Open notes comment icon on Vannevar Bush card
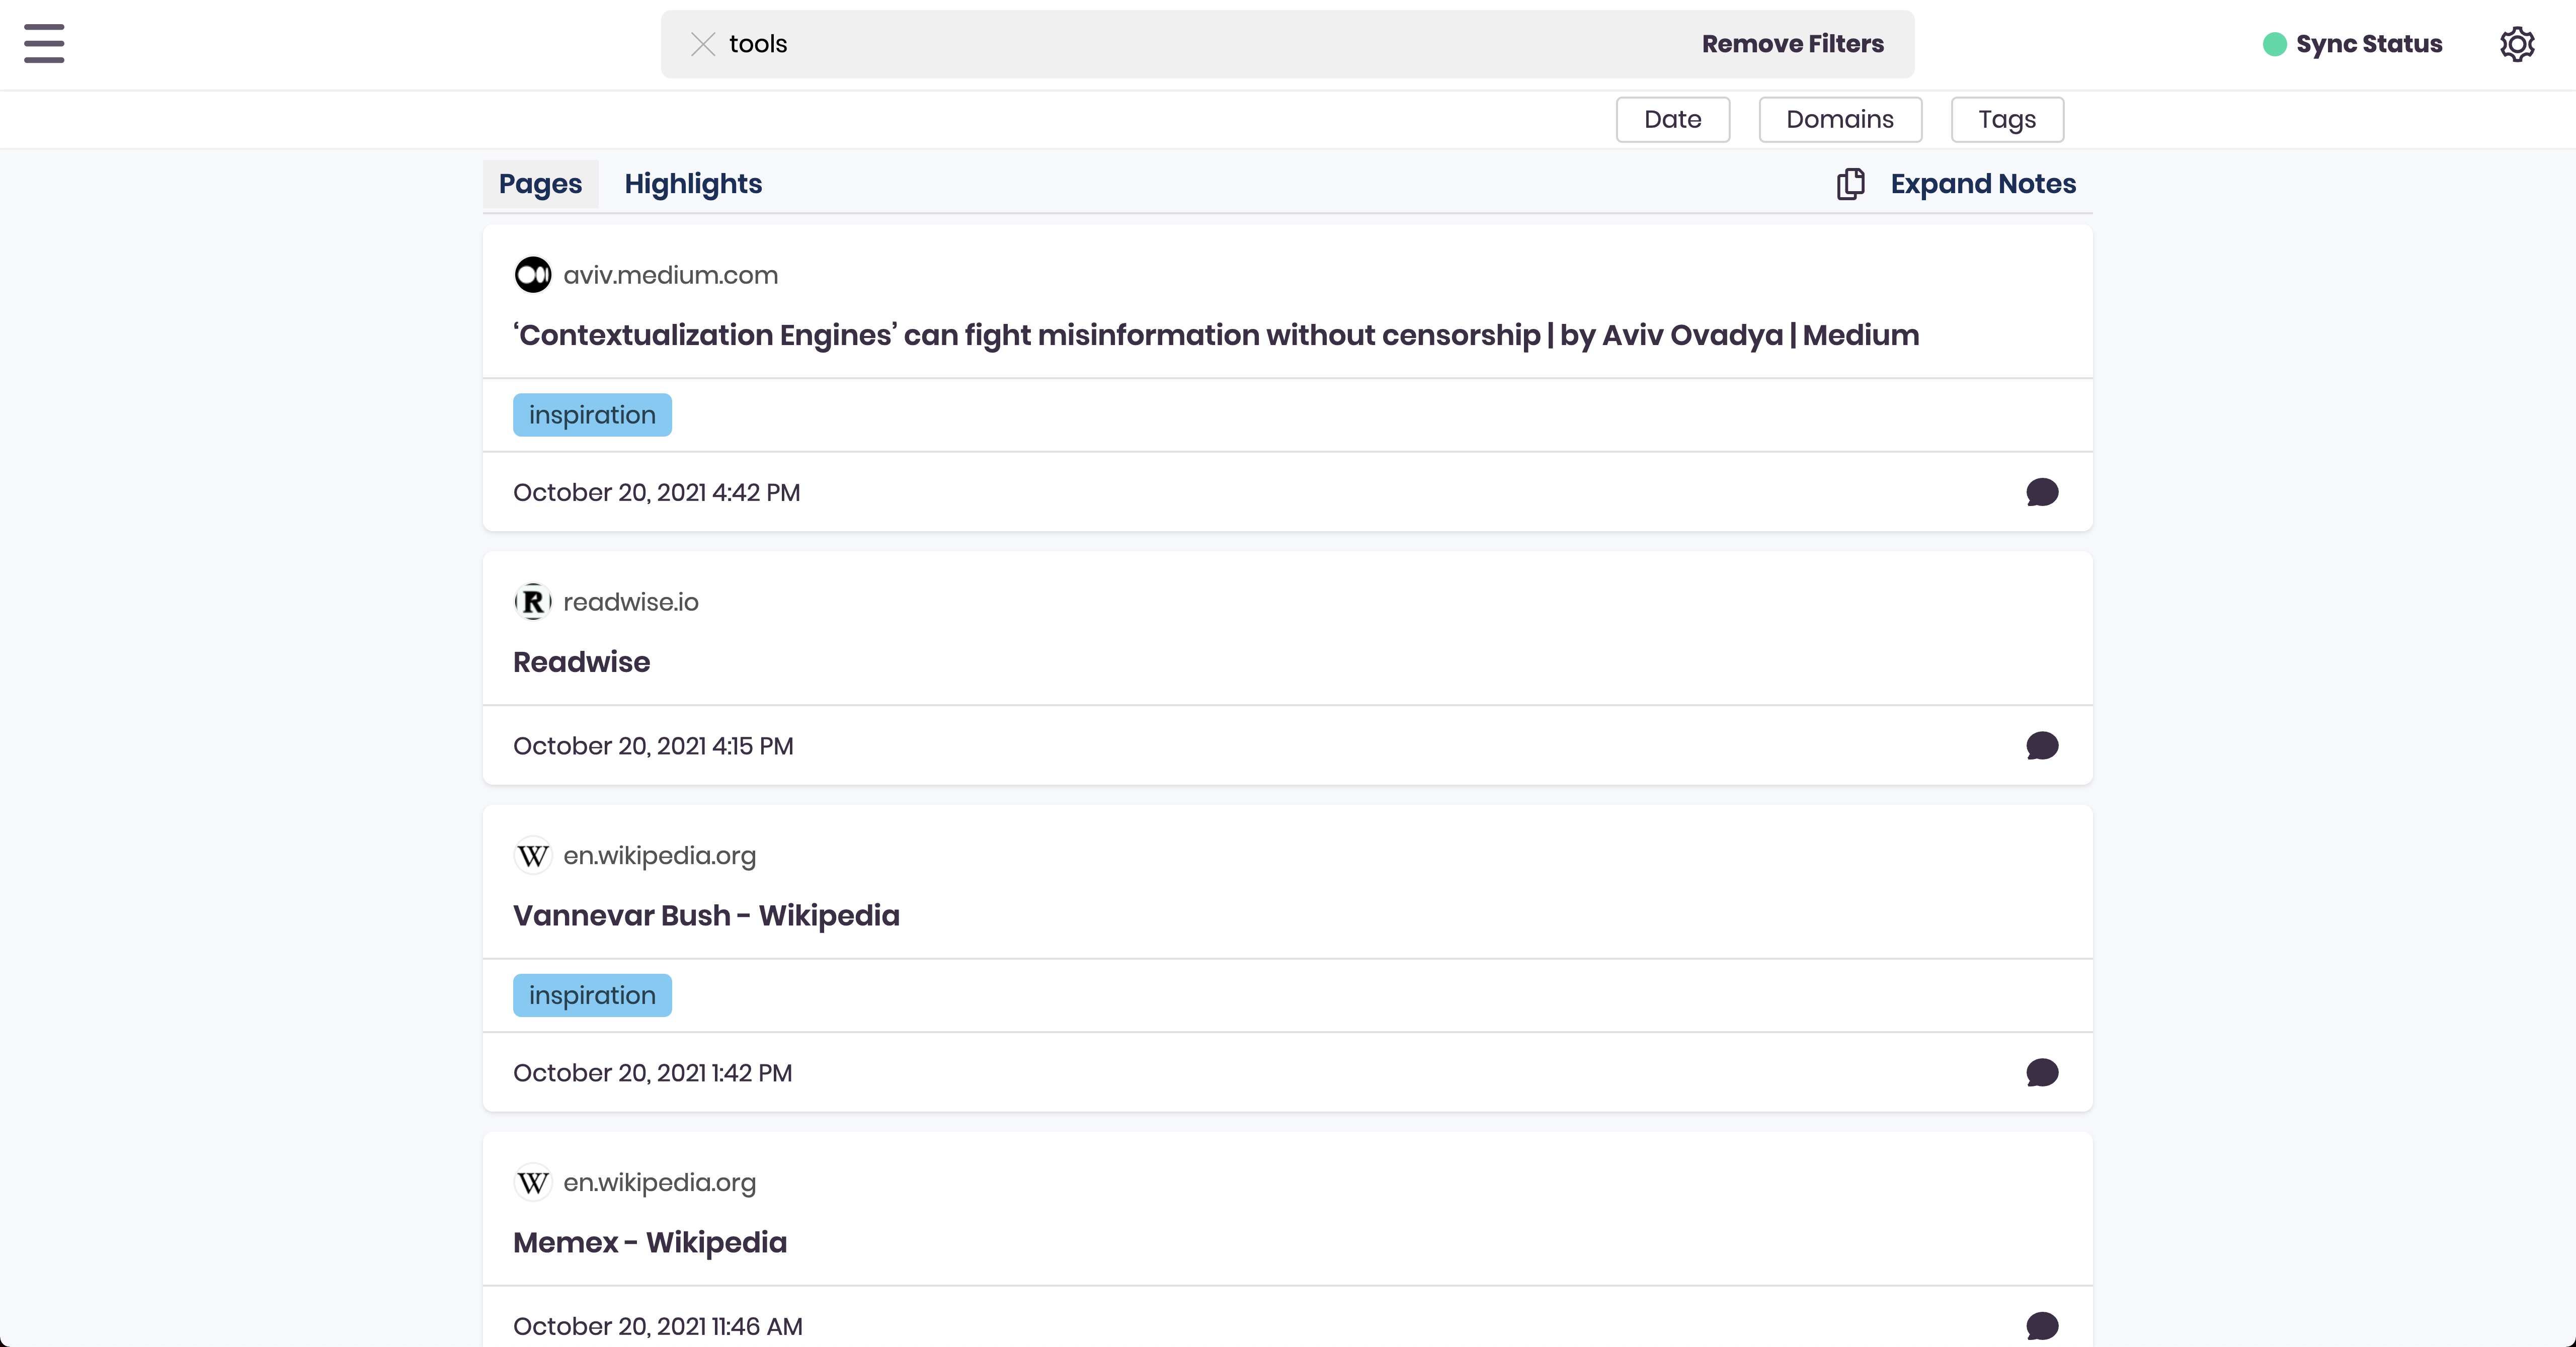 point(2041,1073)
